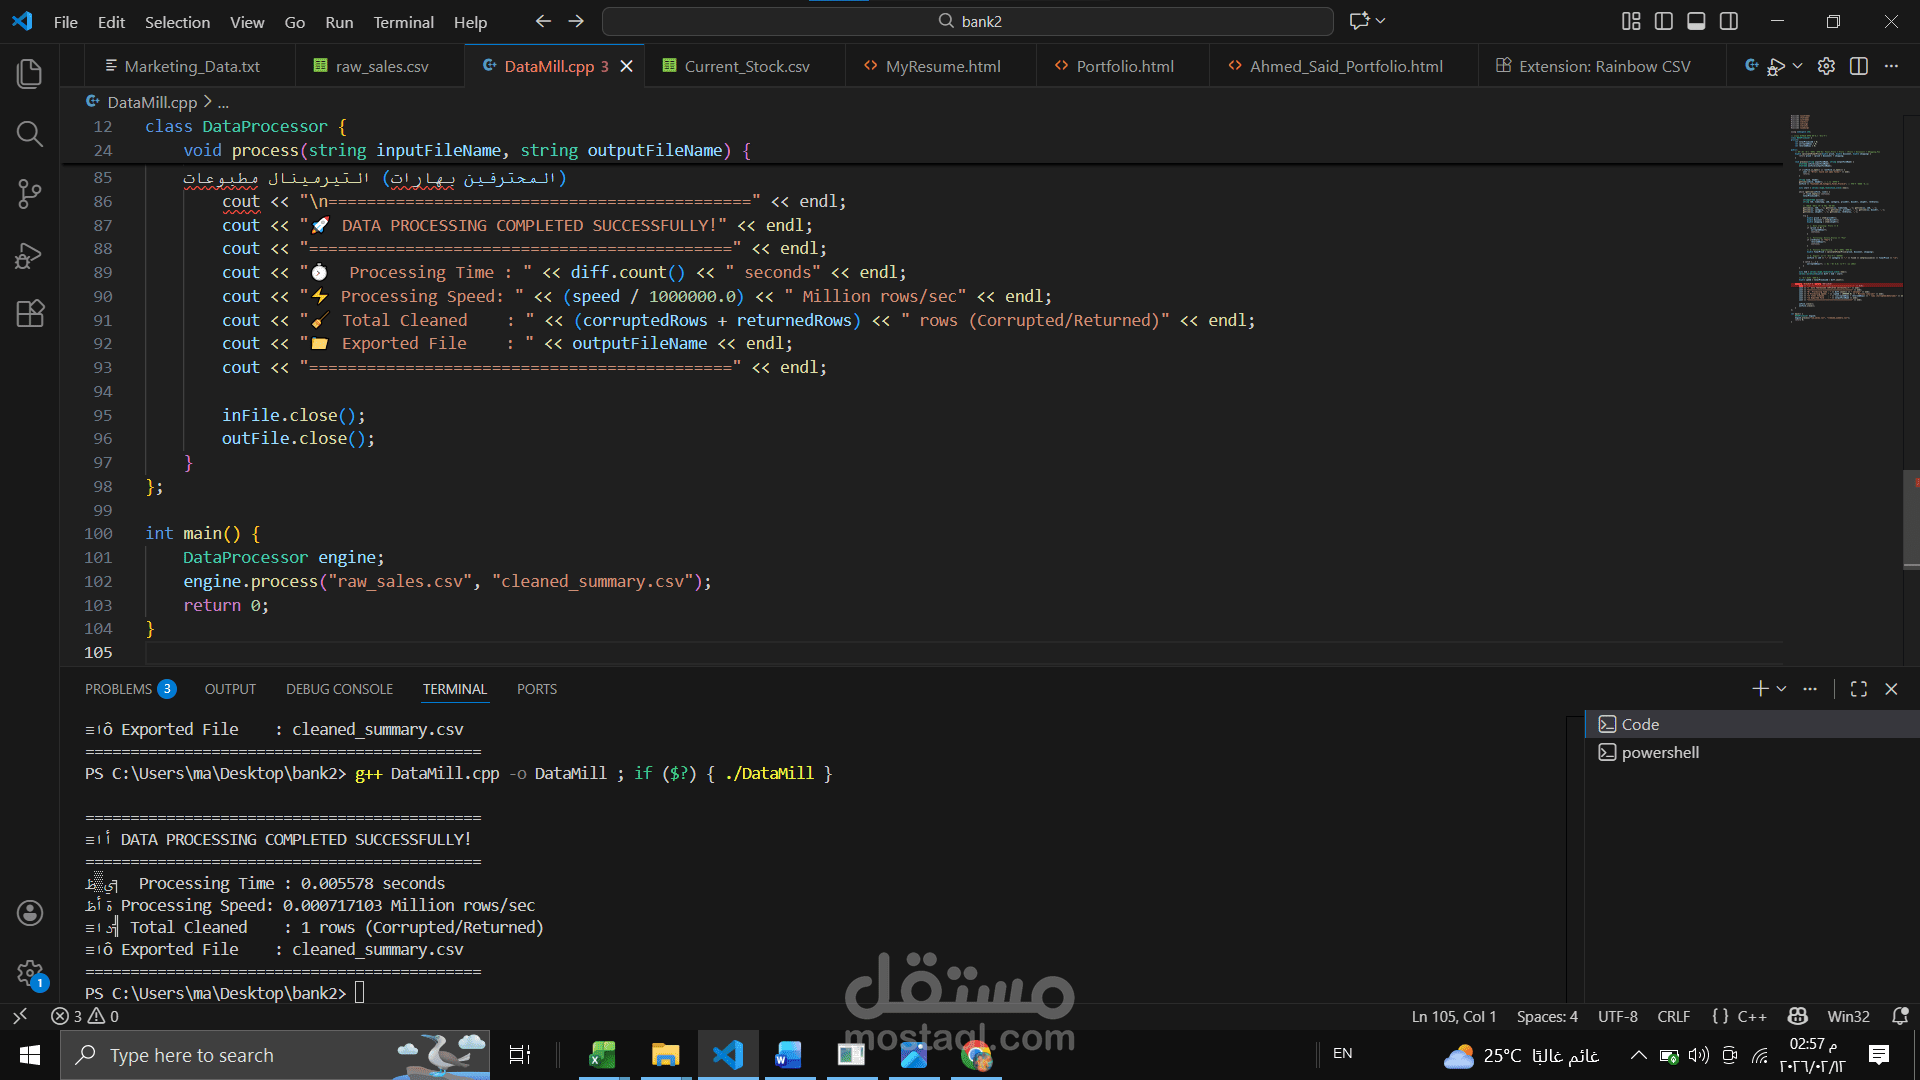Open Run and Debug view
The image size is (1920, 1080).
(30, 256)
